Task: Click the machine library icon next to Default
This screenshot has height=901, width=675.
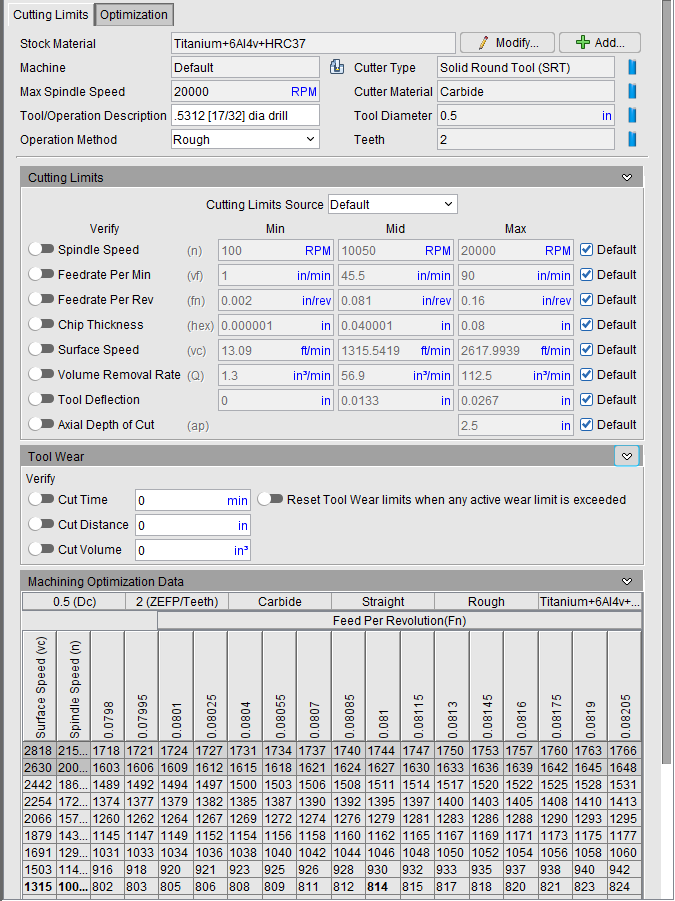Action: 337,67
